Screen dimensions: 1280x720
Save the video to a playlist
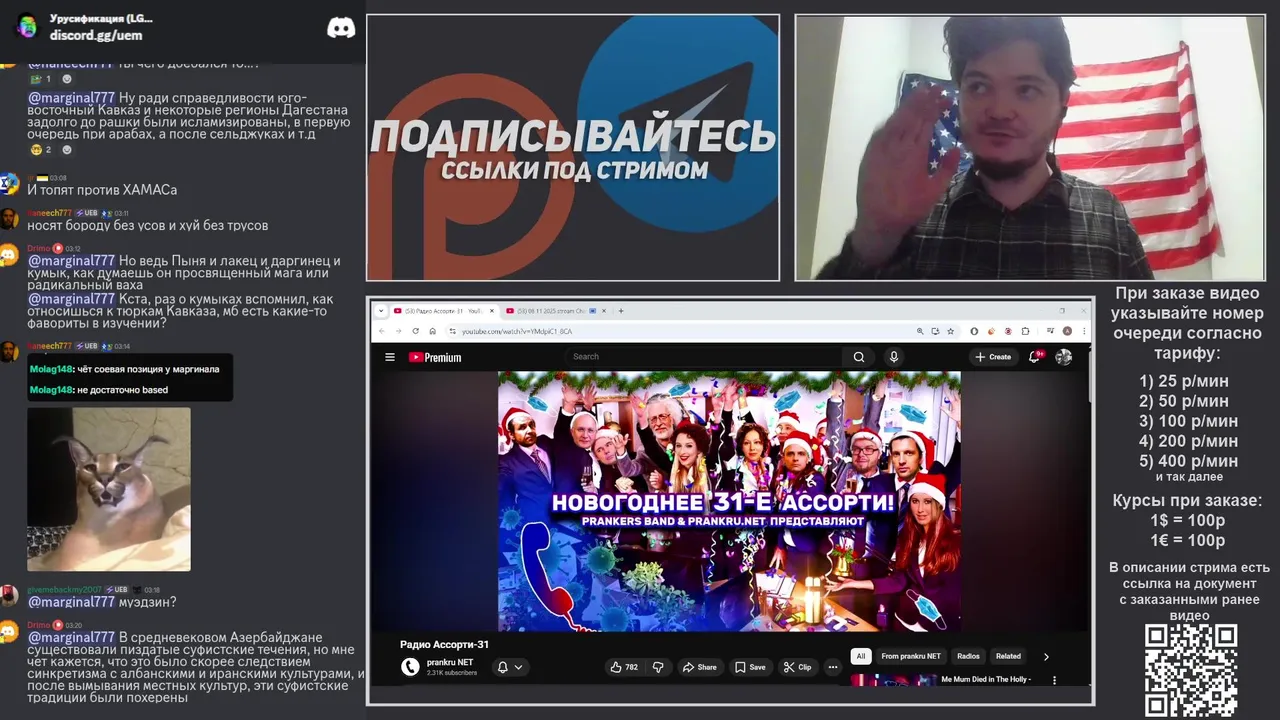click(750, 667)
